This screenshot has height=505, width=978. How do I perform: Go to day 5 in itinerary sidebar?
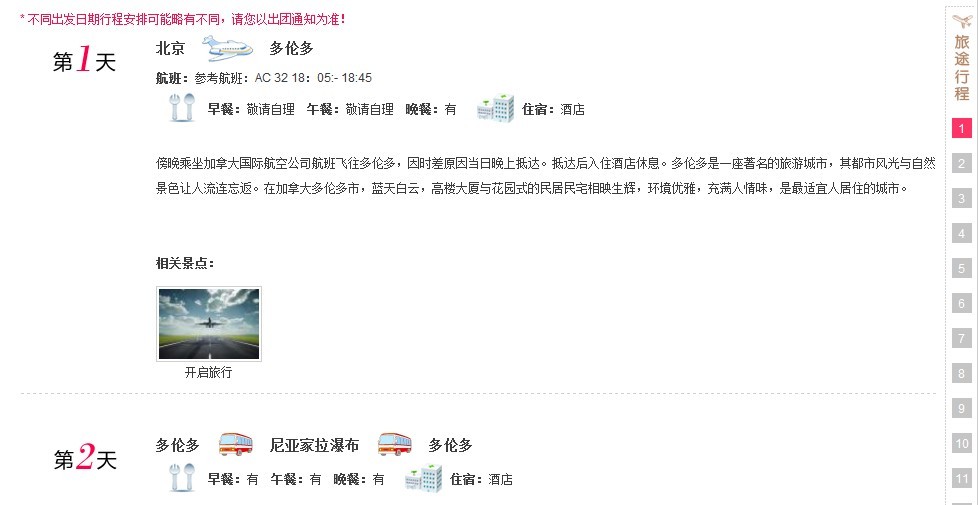962,268
